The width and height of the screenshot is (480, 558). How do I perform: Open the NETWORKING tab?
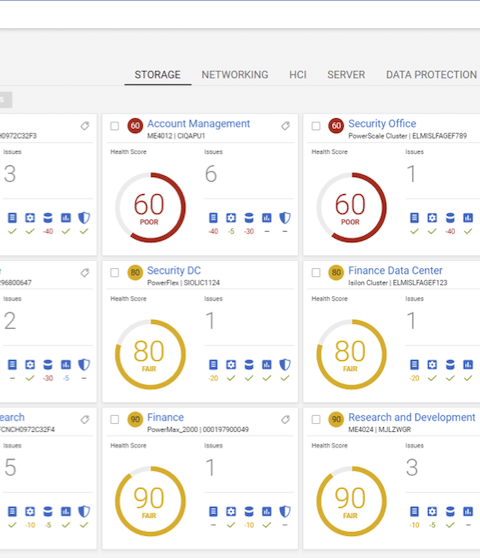click(235, 75)
